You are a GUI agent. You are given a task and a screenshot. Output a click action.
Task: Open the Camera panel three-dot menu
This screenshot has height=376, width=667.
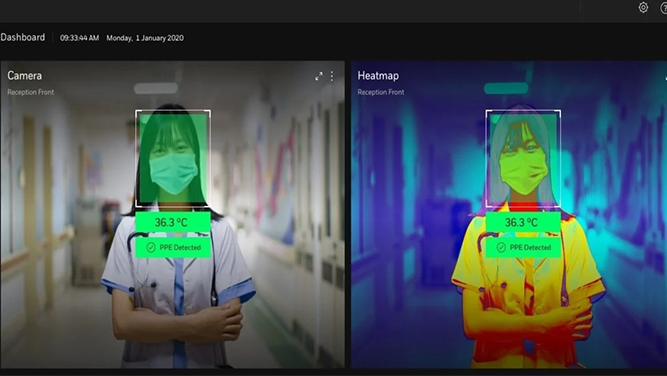click(x=332, y=76)
